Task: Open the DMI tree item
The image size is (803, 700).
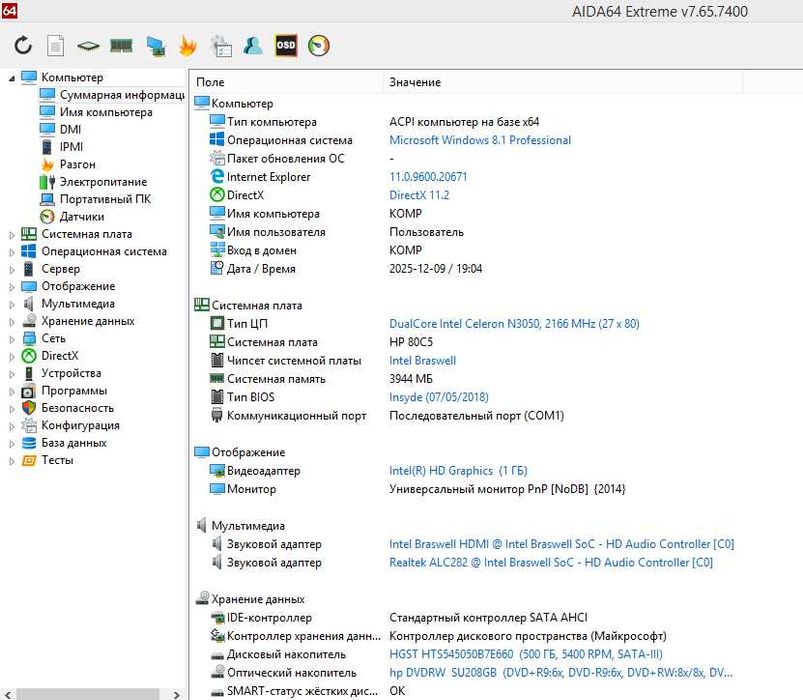Action: [x=70, y=130]
